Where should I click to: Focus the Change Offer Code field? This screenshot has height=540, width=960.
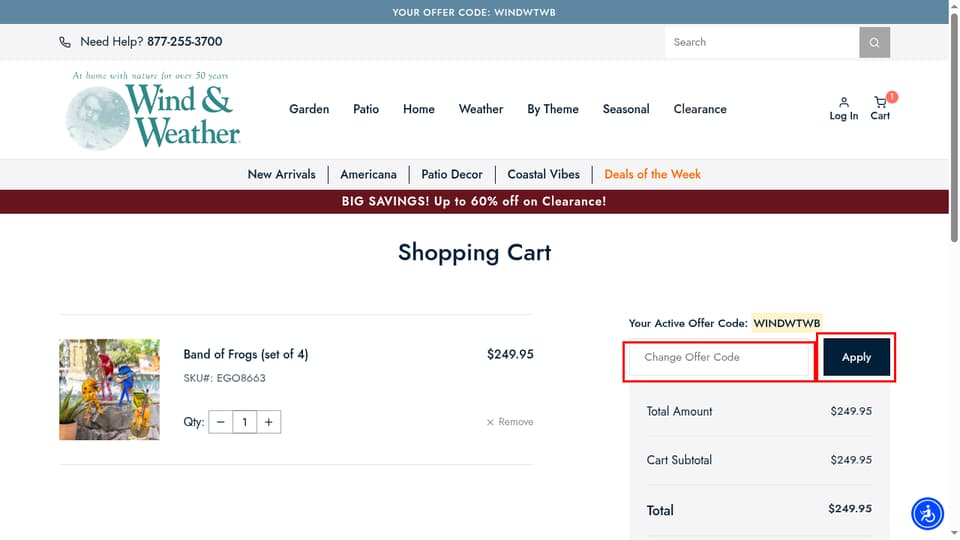(719, 357)
